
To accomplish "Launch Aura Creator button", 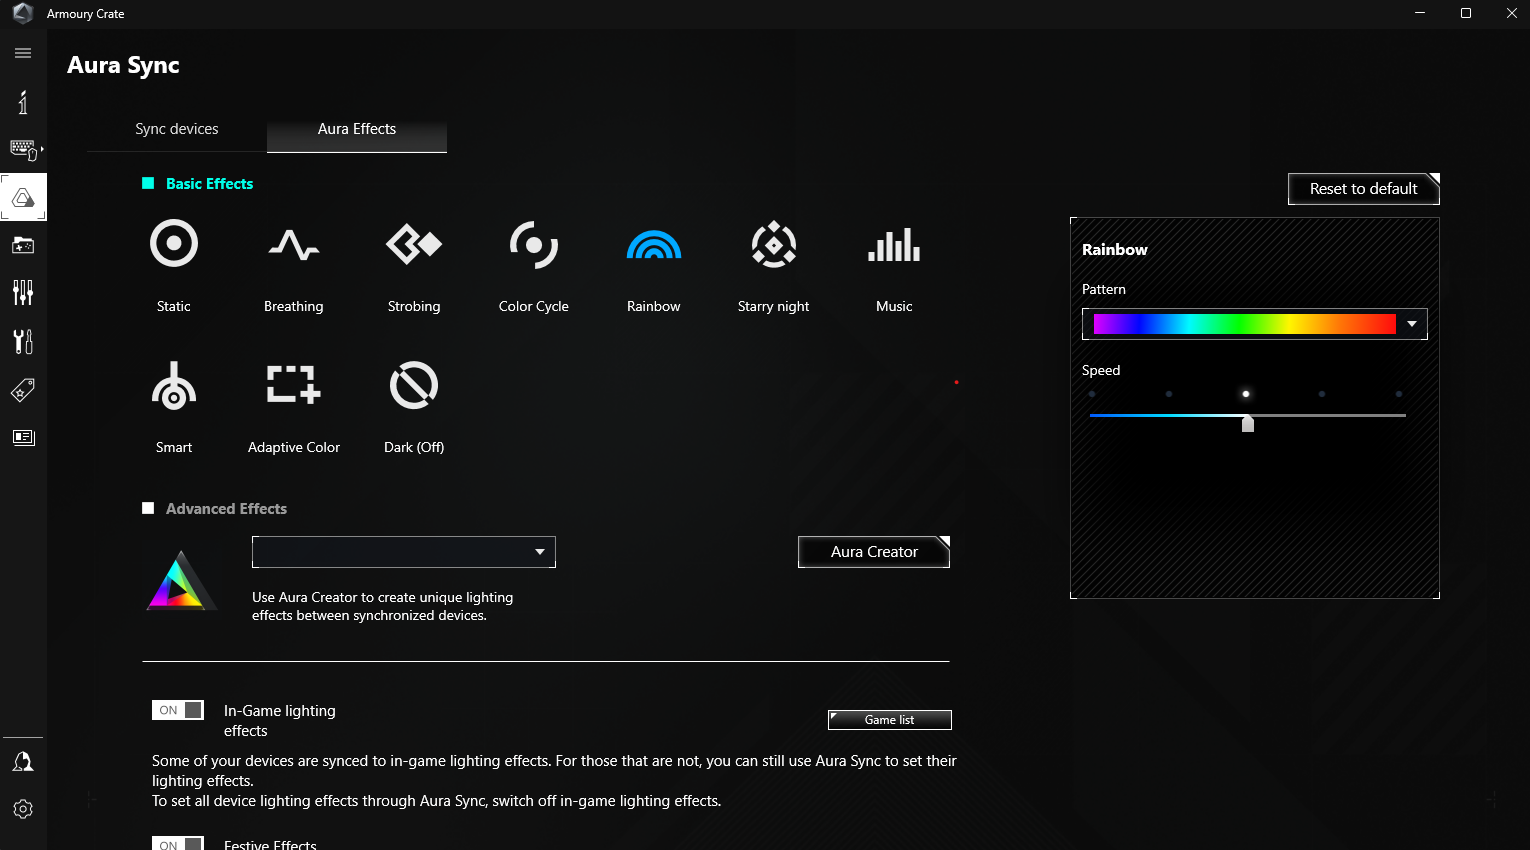I will tap(874, 552).
